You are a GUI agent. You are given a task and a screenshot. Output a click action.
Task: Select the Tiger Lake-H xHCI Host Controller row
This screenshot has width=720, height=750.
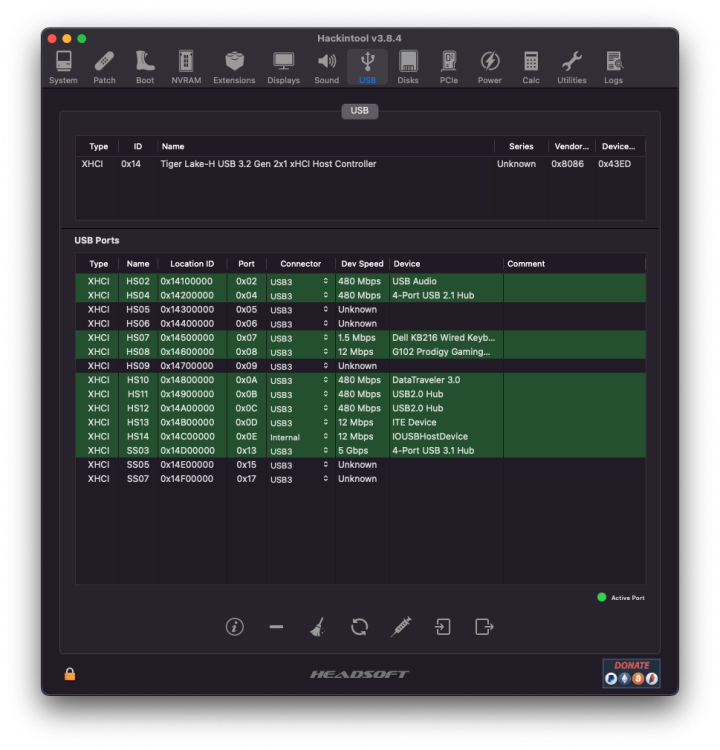360,164
